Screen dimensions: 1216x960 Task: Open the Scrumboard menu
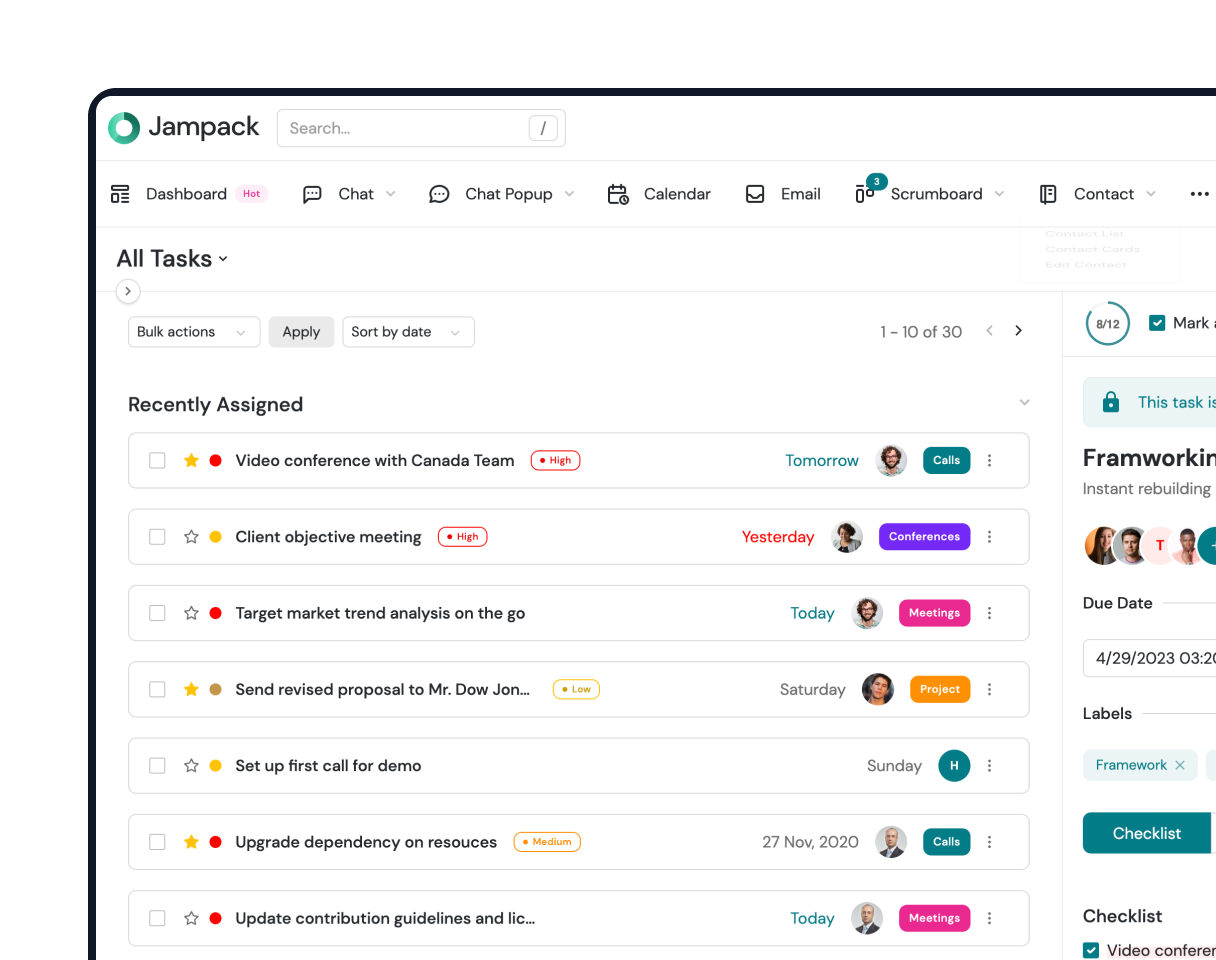[935, 194]
